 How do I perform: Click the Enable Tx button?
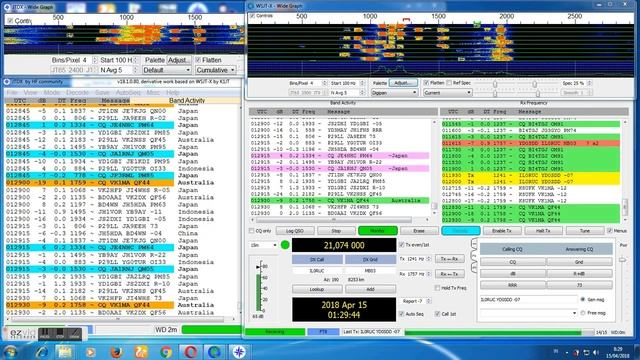[502, 231]
